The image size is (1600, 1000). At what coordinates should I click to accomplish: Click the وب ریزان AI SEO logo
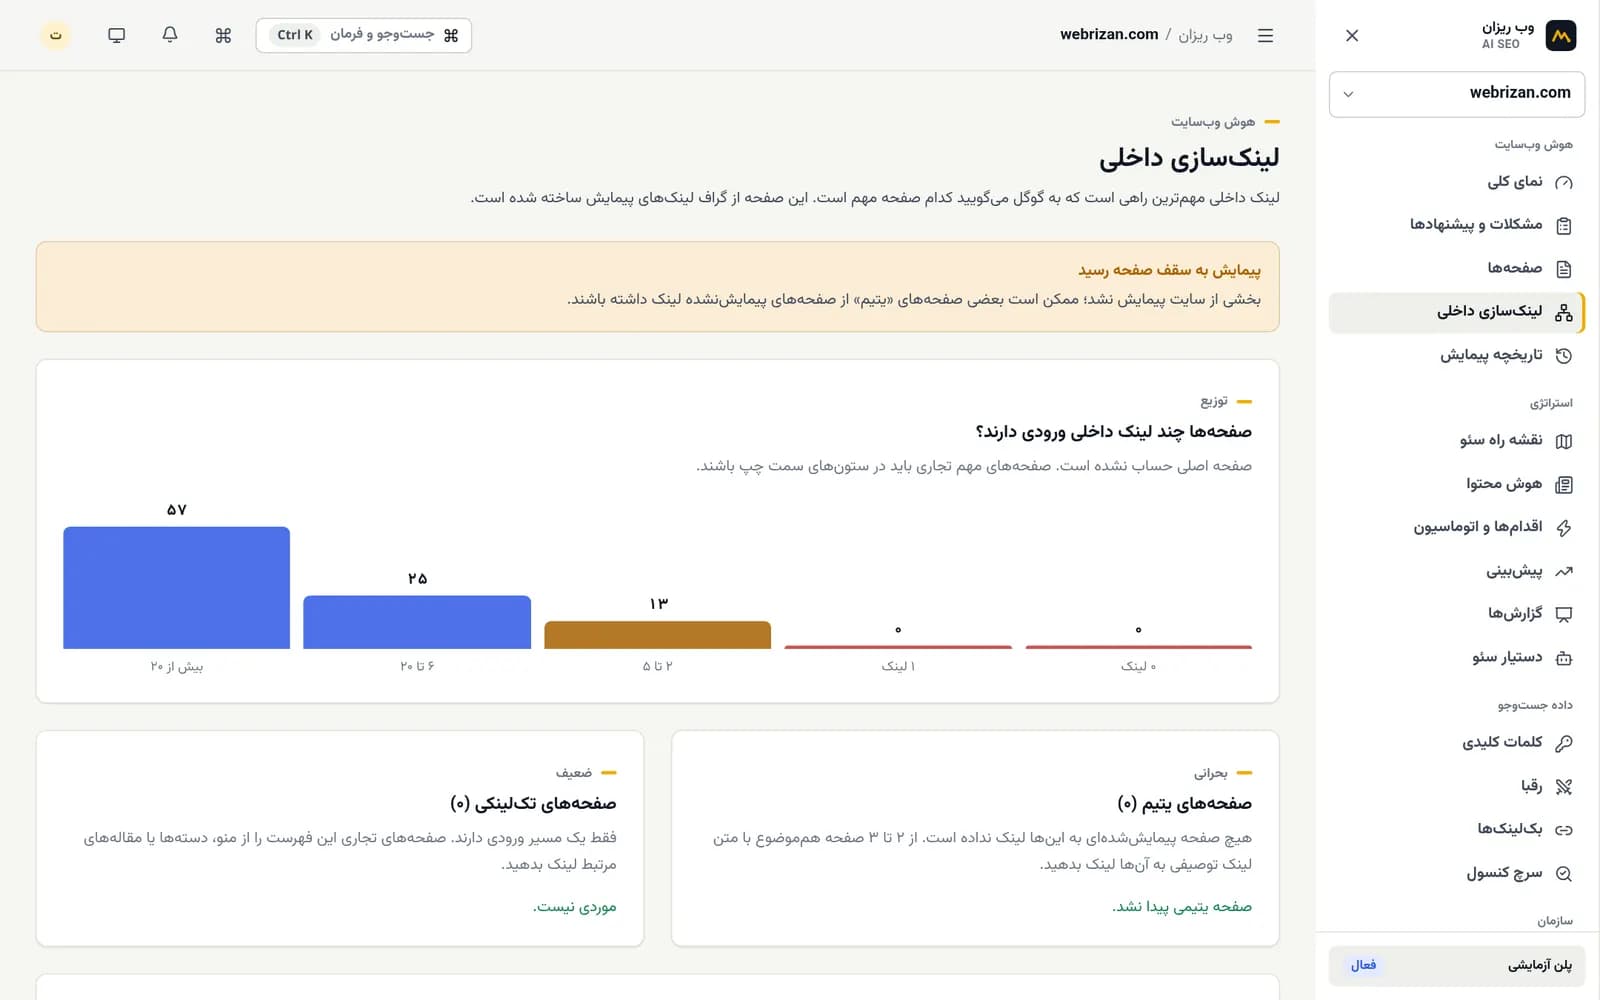pos(1560,35)
